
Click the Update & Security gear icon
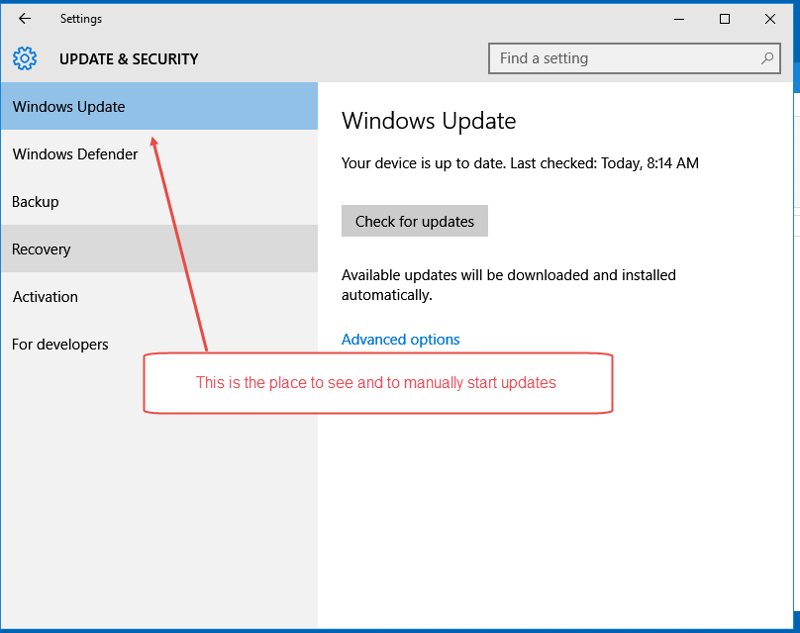tap(24, 59)
